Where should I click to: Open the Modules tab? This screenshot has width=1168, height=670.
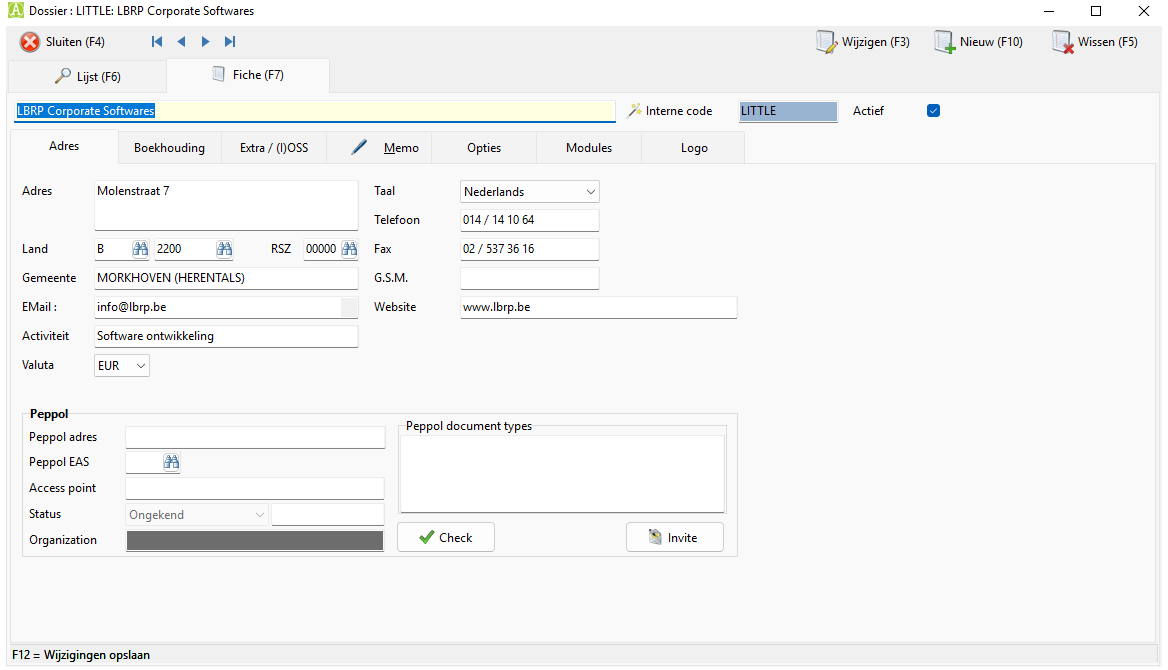589,148
